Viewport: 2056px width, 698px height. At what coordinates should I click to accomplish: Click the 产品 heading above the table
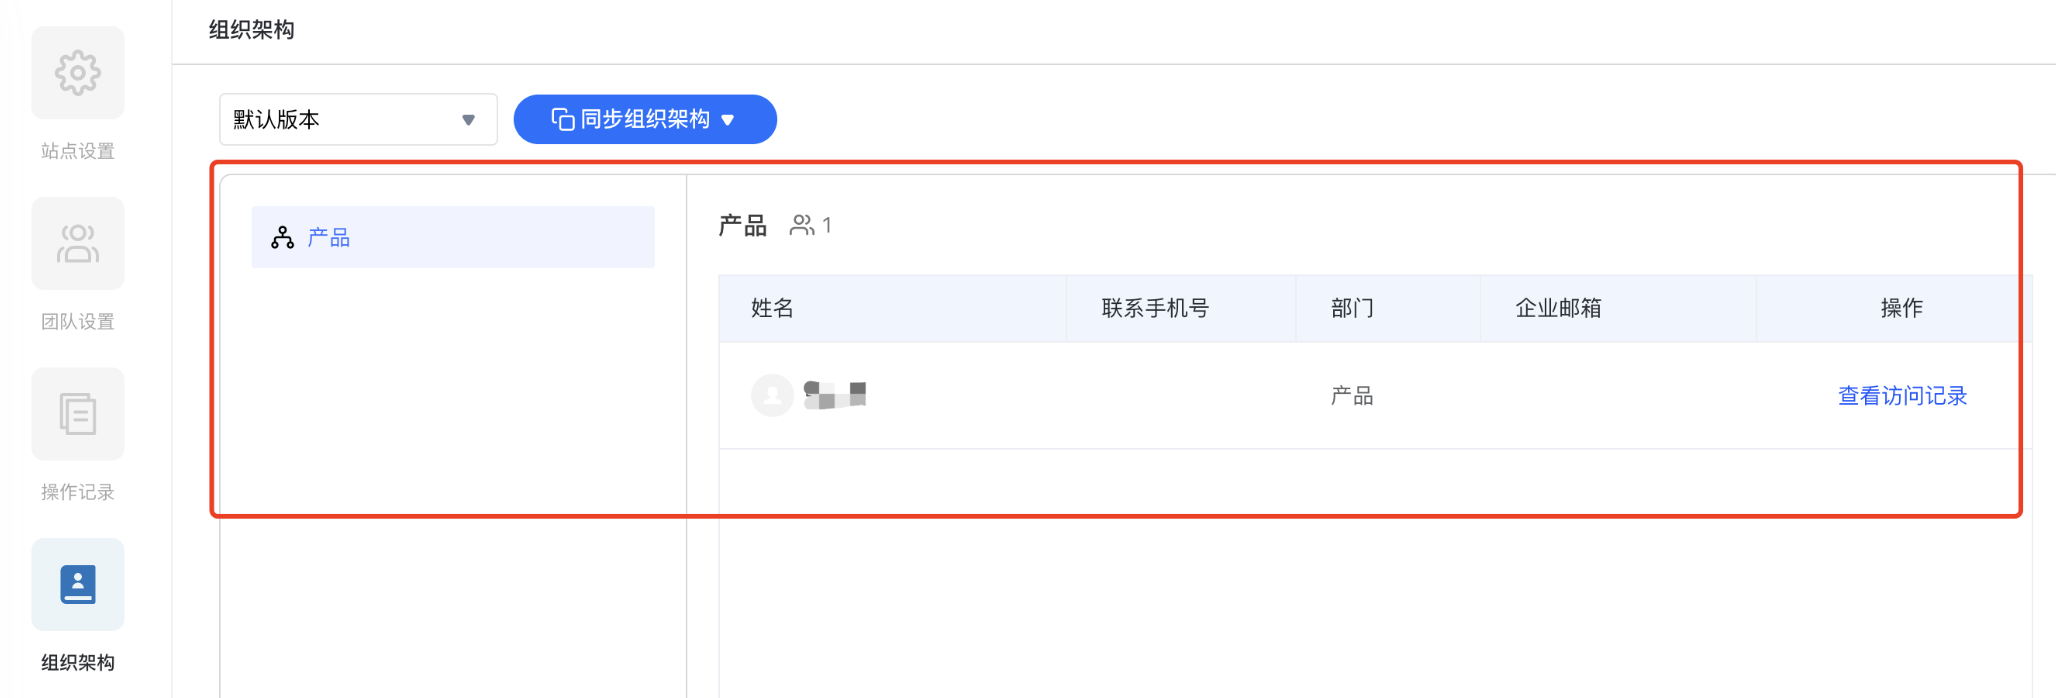743,225
